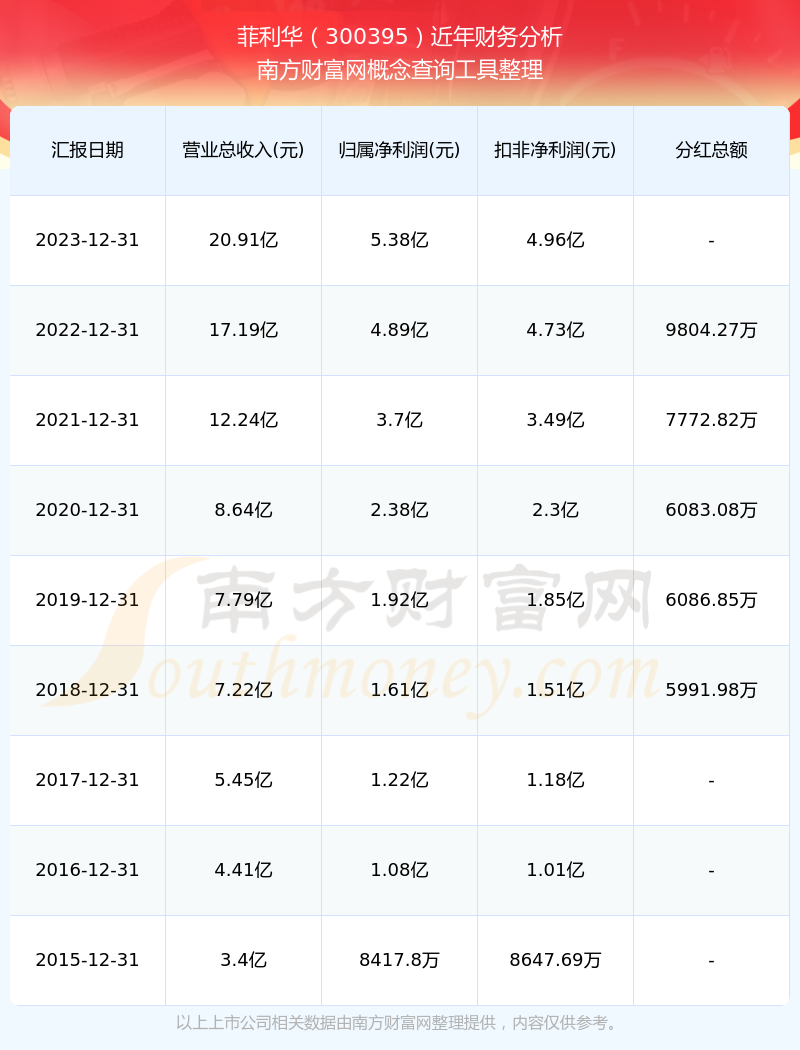Click dividend value 5991.98万
The image size is (800, 1050).
tap(712, 690)
